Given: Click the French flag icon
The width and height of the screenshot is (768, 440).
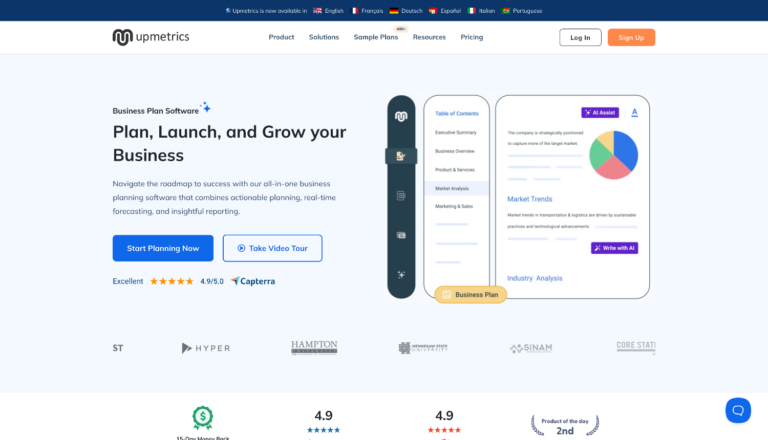Looking at the screenshot, I should (x=355, y=11).
